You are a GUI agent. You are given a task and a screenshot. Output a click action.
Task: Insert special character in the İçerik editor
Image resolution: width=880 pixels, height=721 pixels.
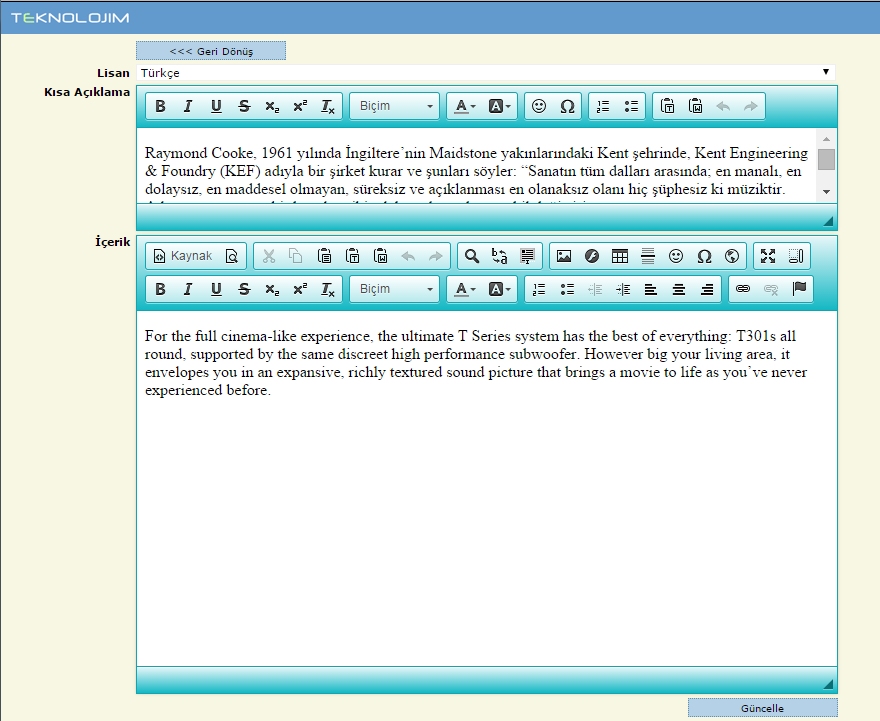point(704,256)
